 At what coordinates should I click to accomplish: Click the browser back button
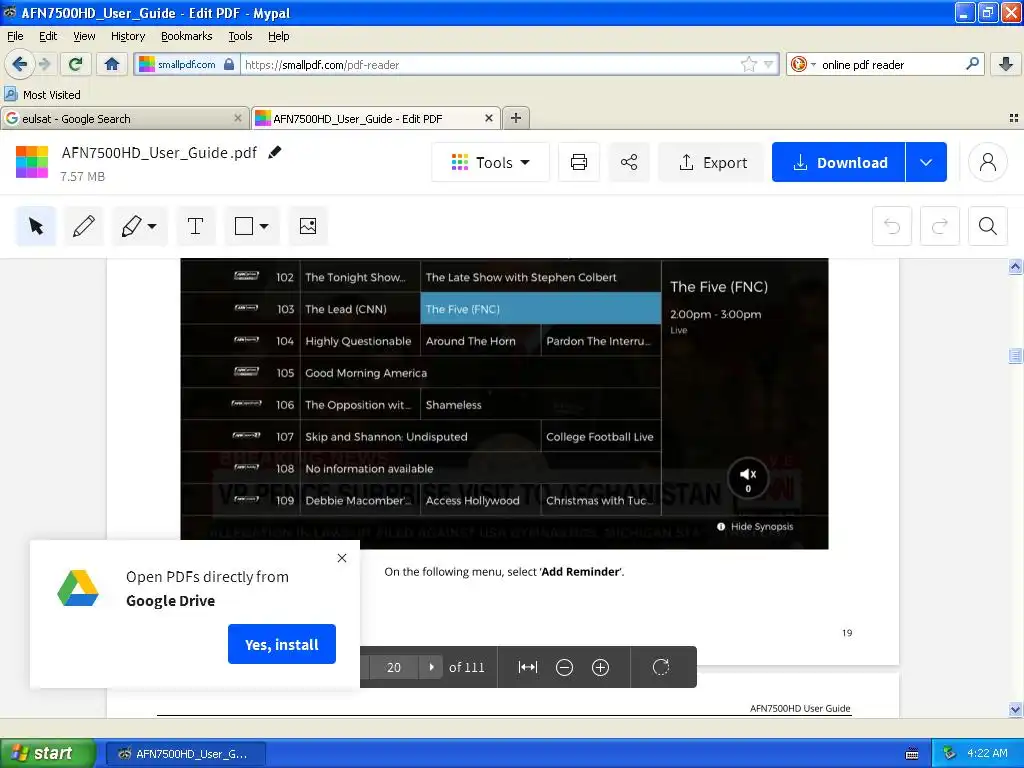click(x=19, y=64)
